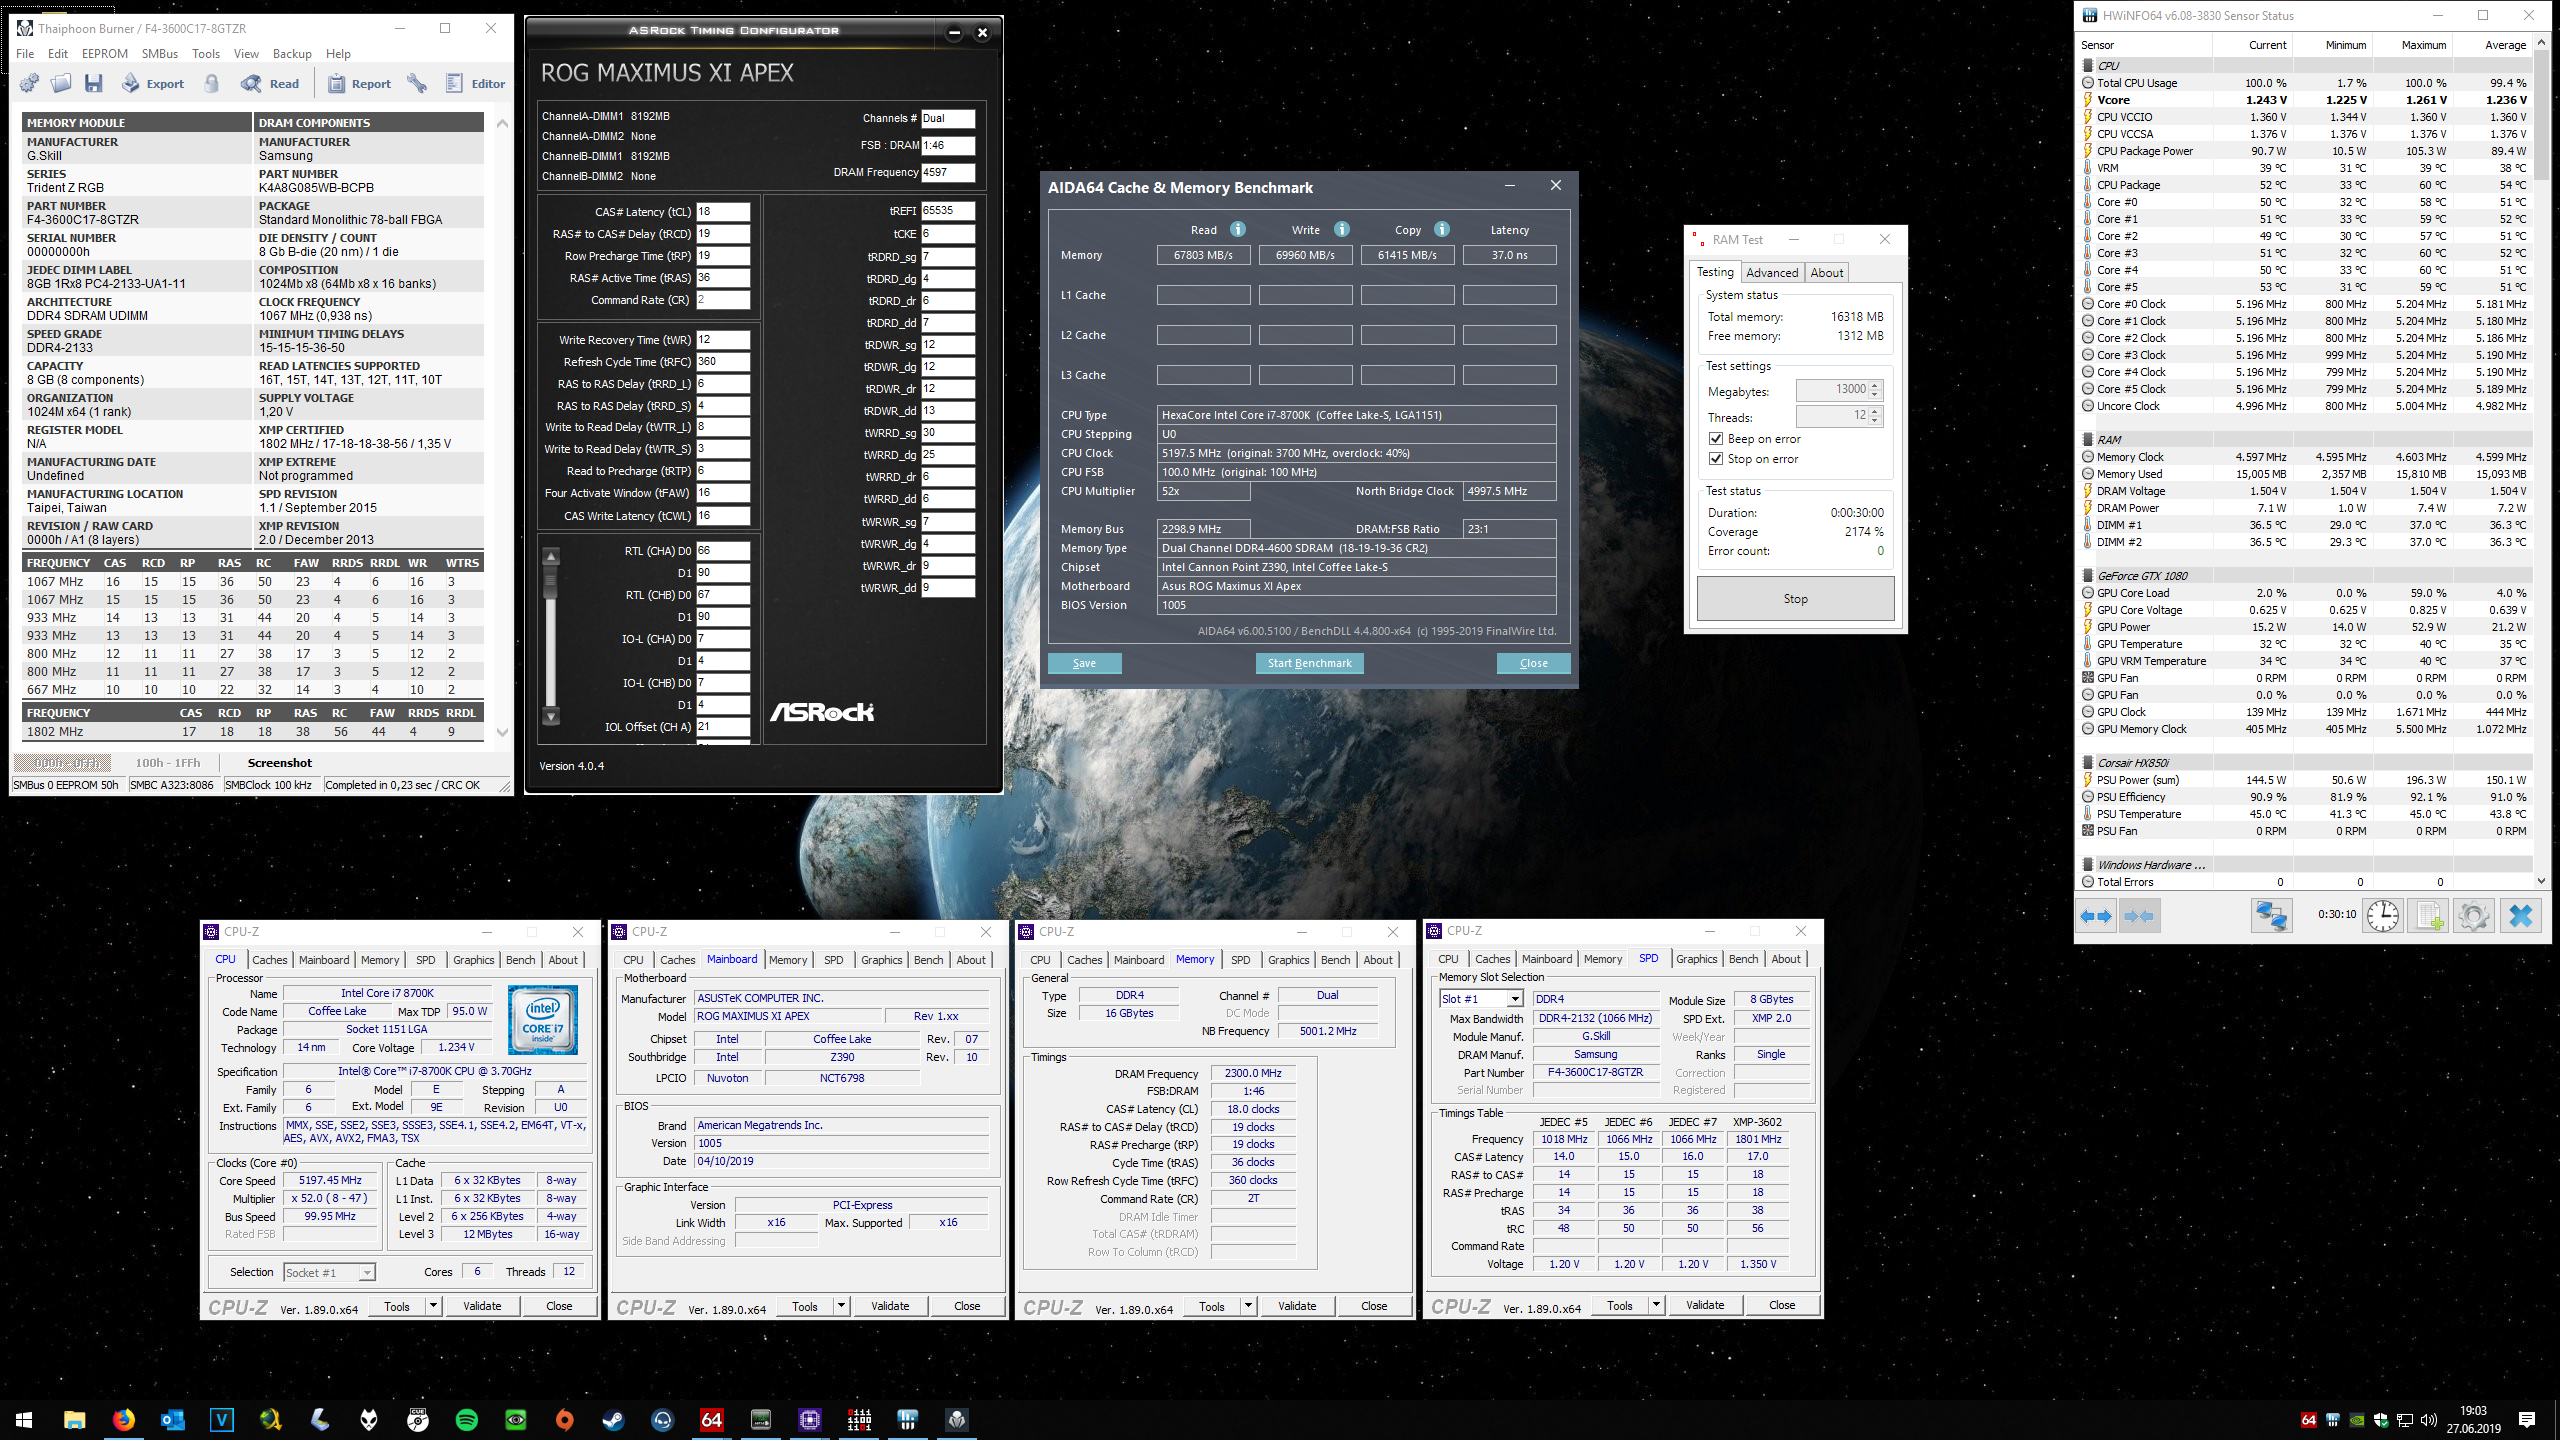
Task: Click the scroll slider in ASRock Timing Configurator
Action: [550, 582]
